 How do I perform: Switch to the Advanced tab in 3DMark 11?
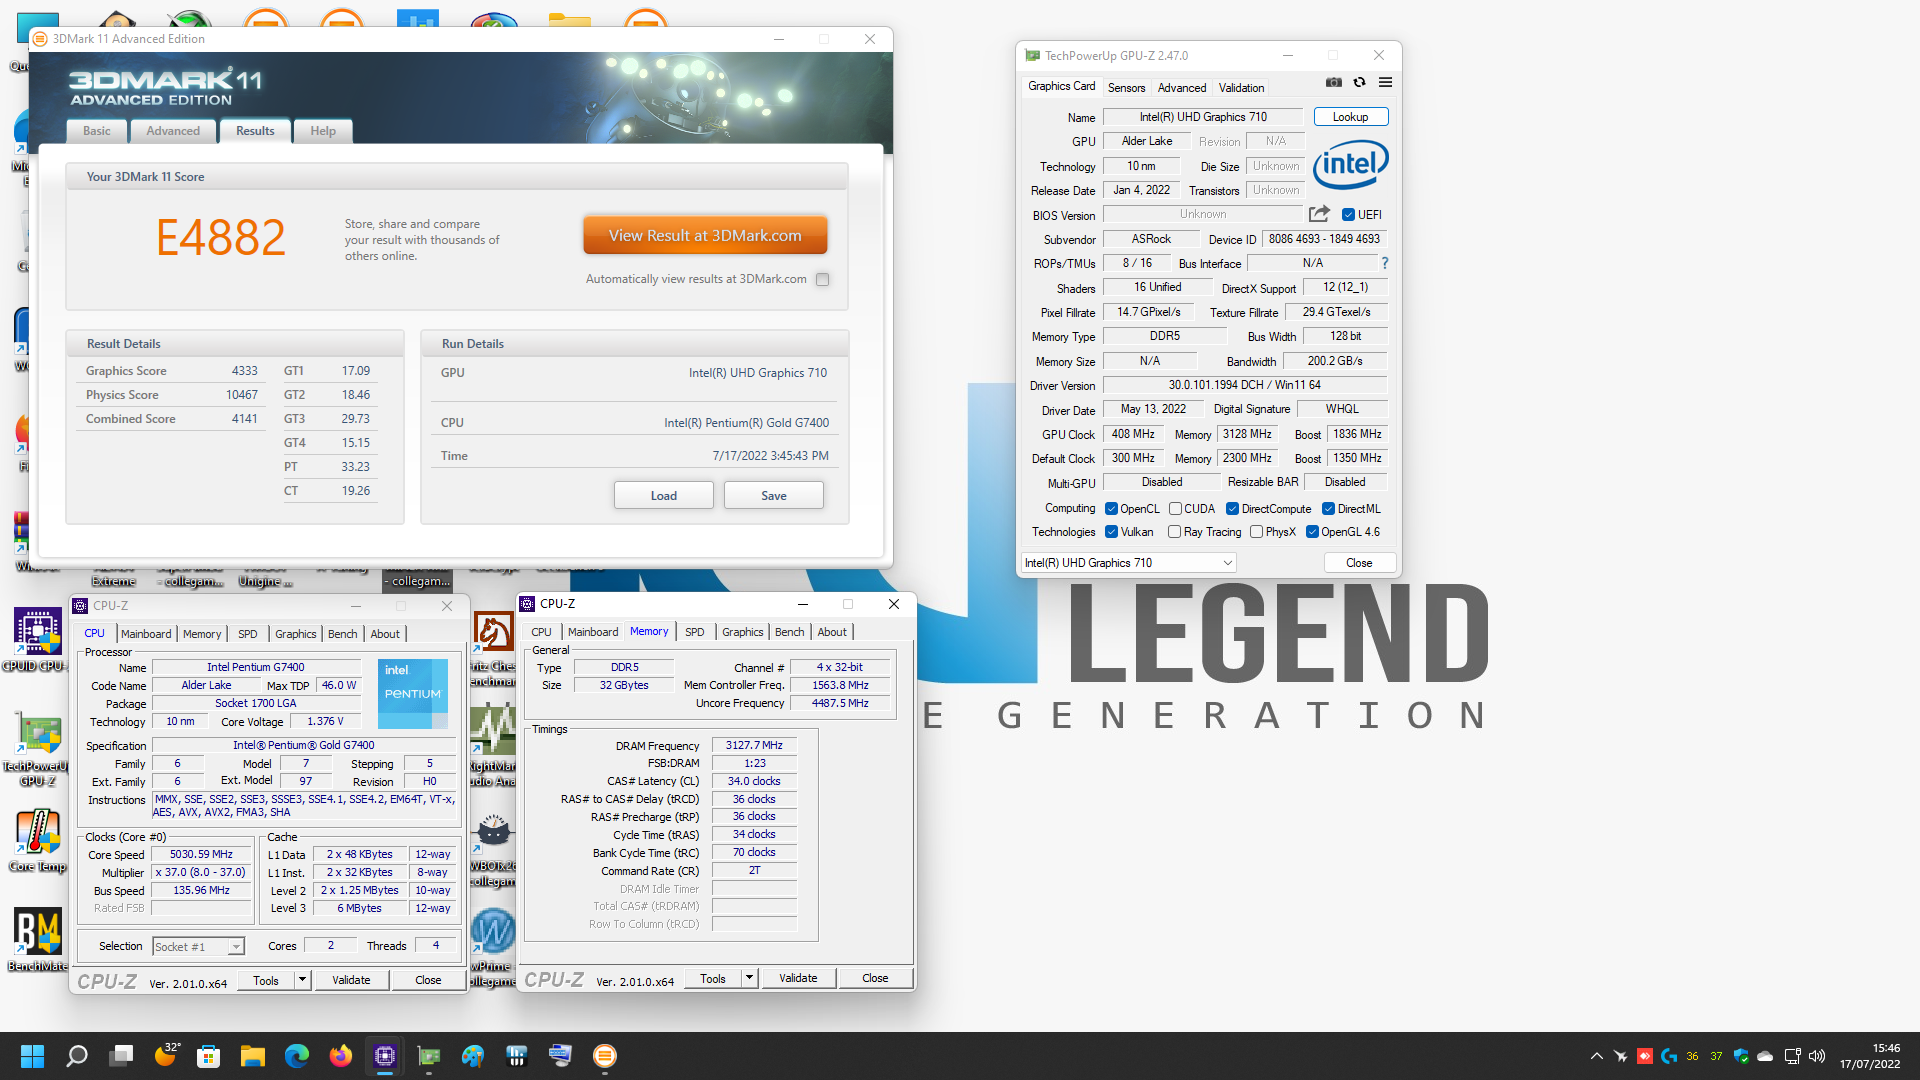pos(173,131)
